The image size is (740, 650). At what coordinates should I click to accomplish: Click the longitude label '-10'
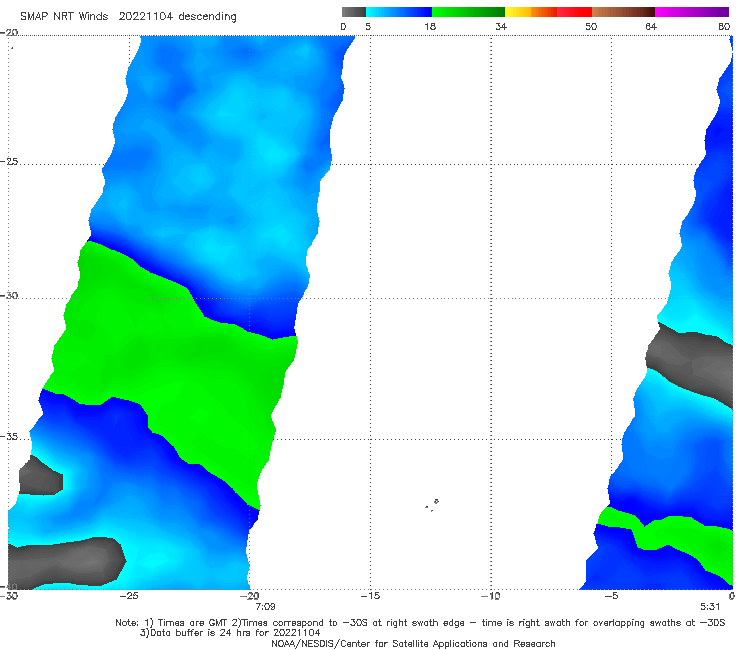[x=490, y=596]
